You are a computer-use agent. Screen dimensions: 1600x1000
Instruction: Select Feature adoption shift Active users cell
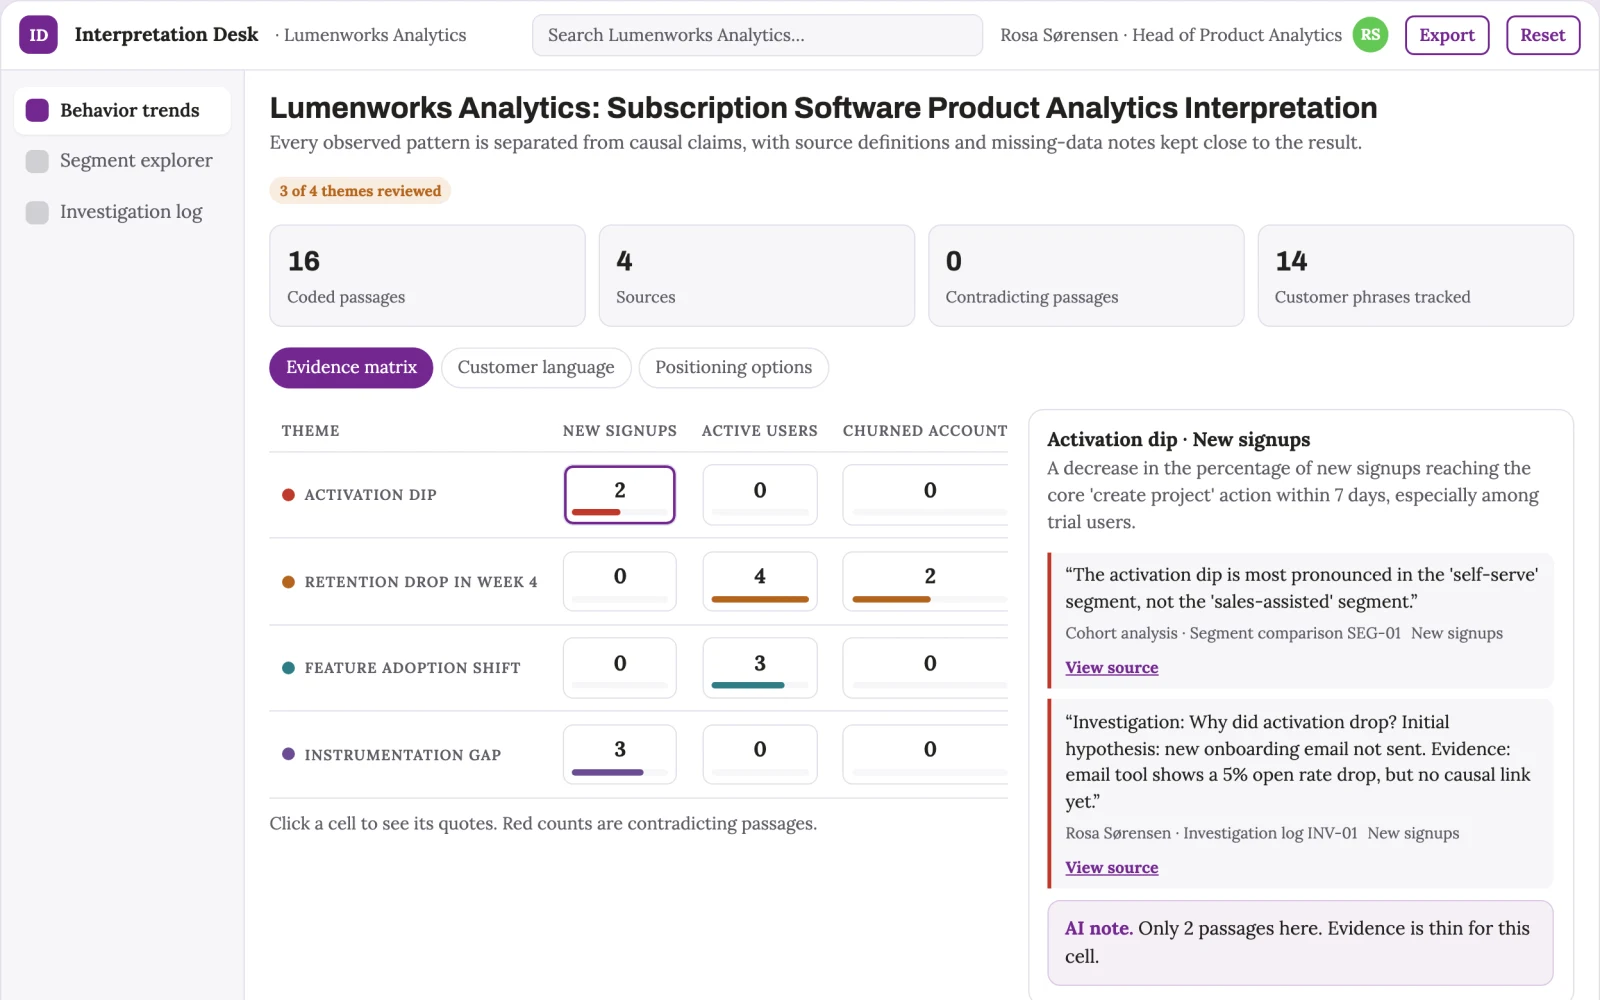click(x=760, y=668)
